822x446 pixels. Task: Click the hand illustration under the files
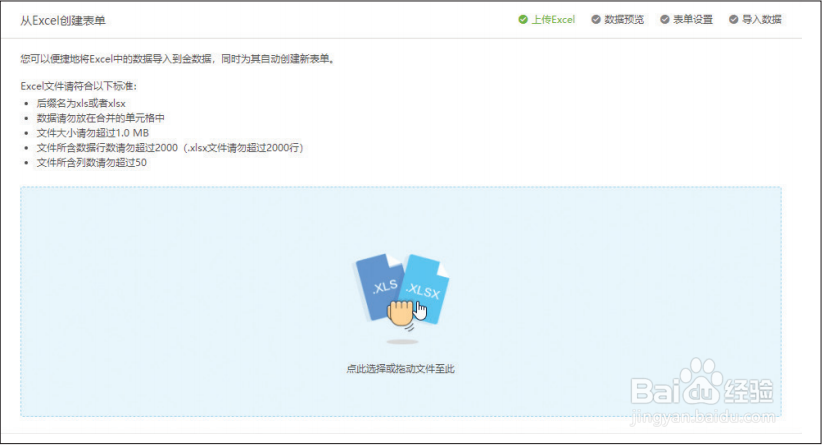(401, 313)
